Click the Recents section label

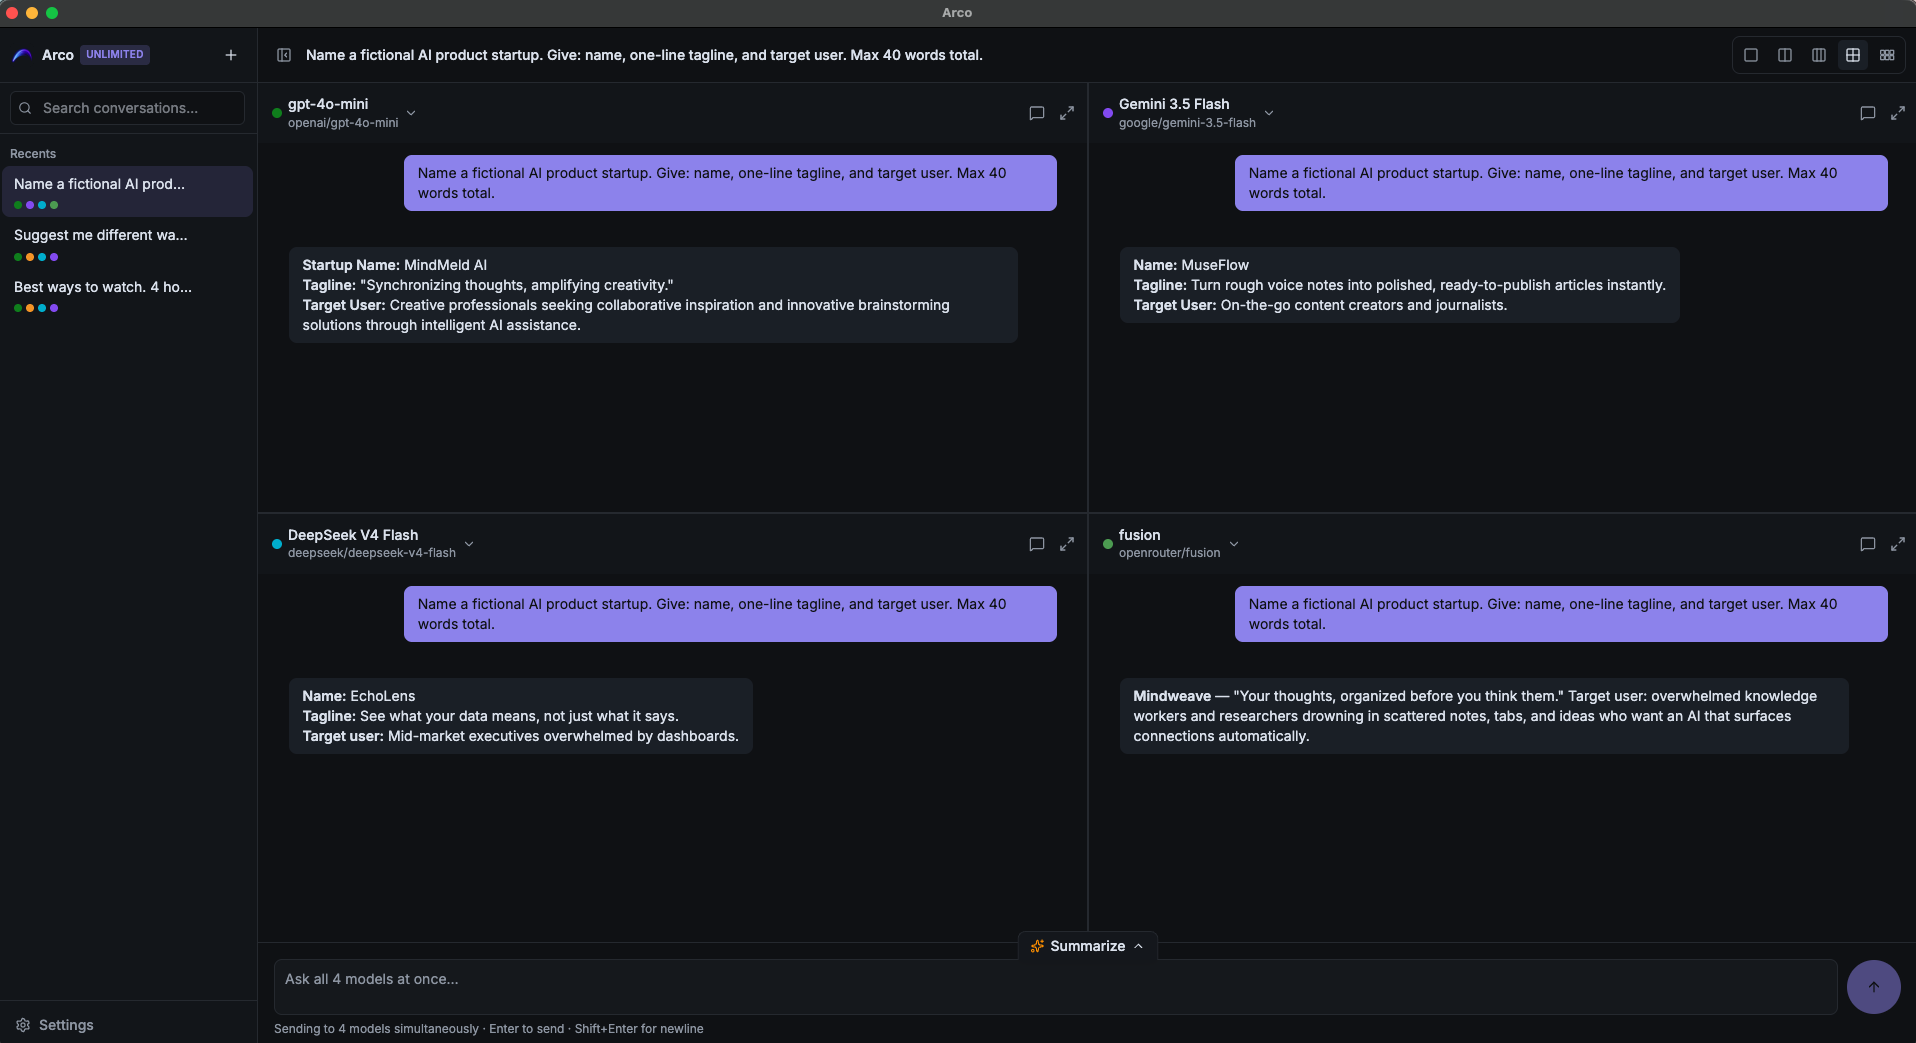[33, 154]
